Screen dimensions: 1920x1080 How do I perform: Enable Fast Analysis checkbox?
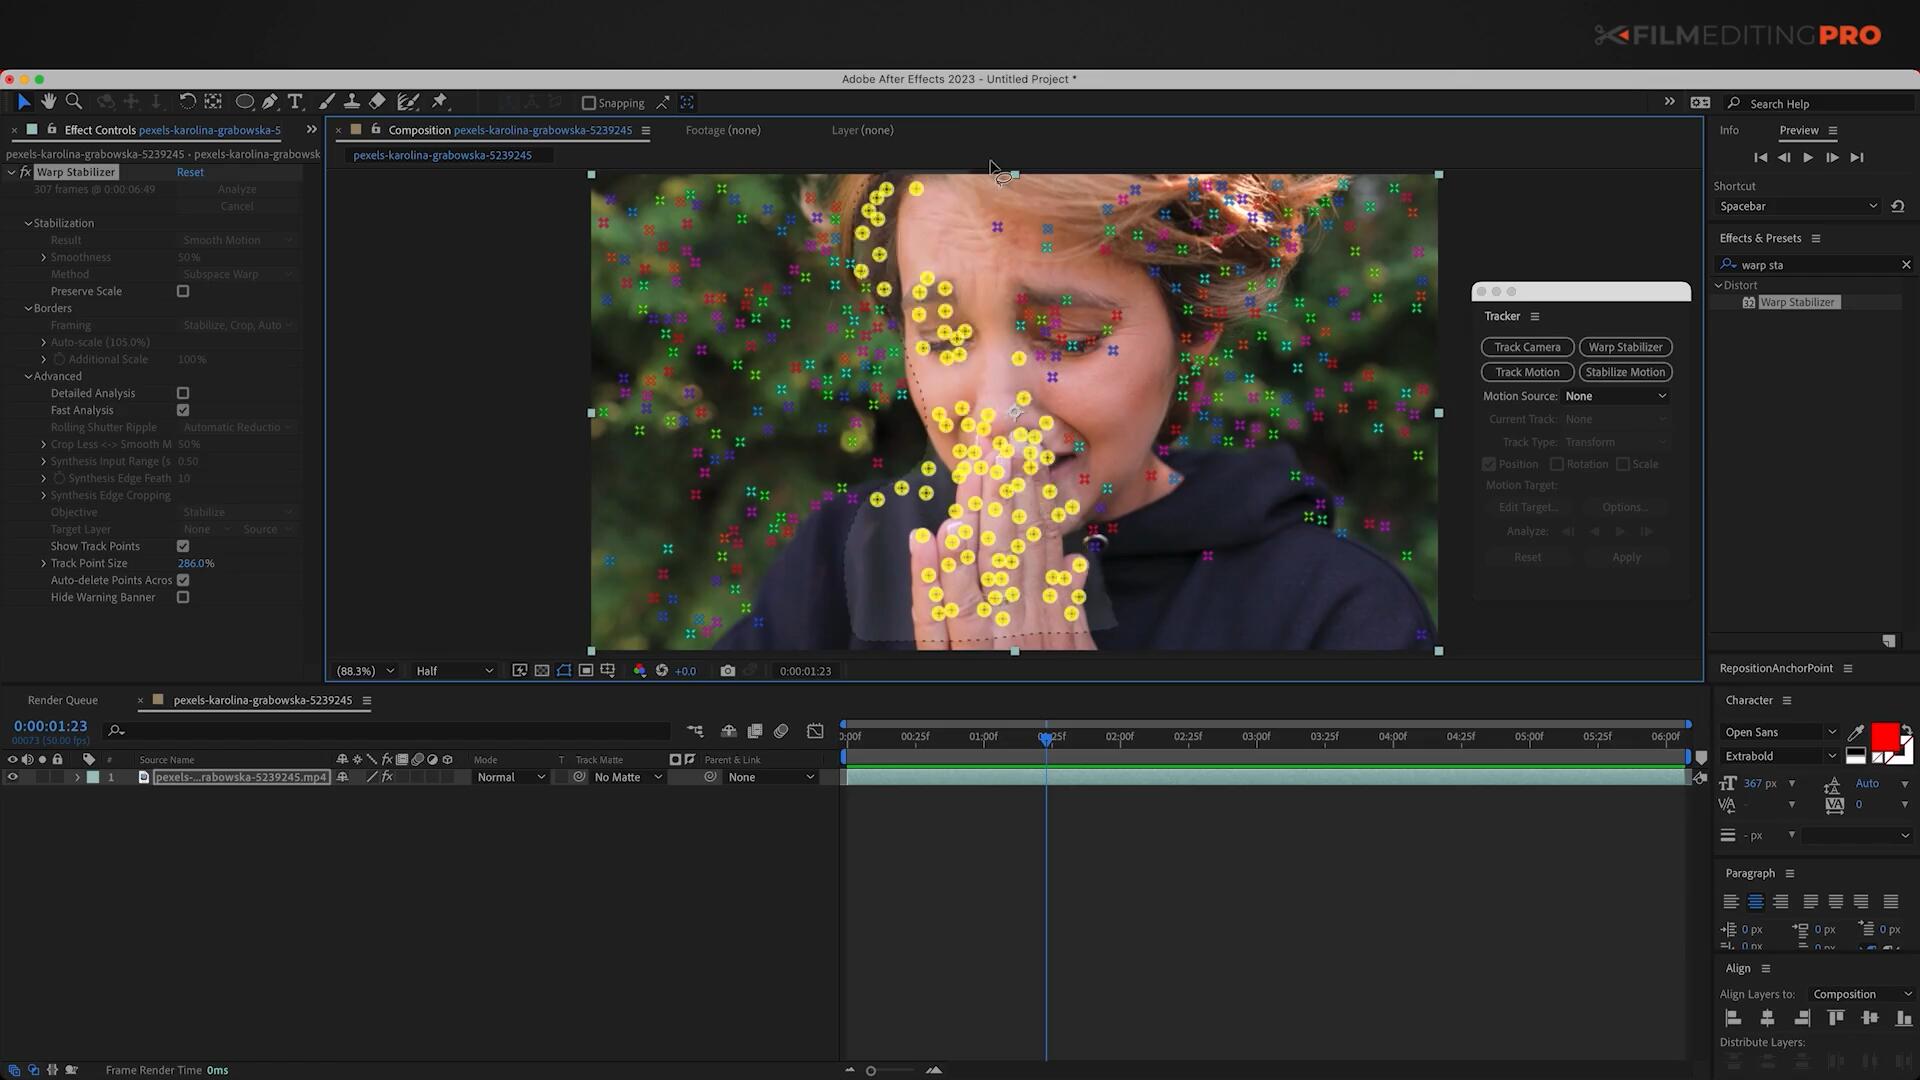[183, 410]
